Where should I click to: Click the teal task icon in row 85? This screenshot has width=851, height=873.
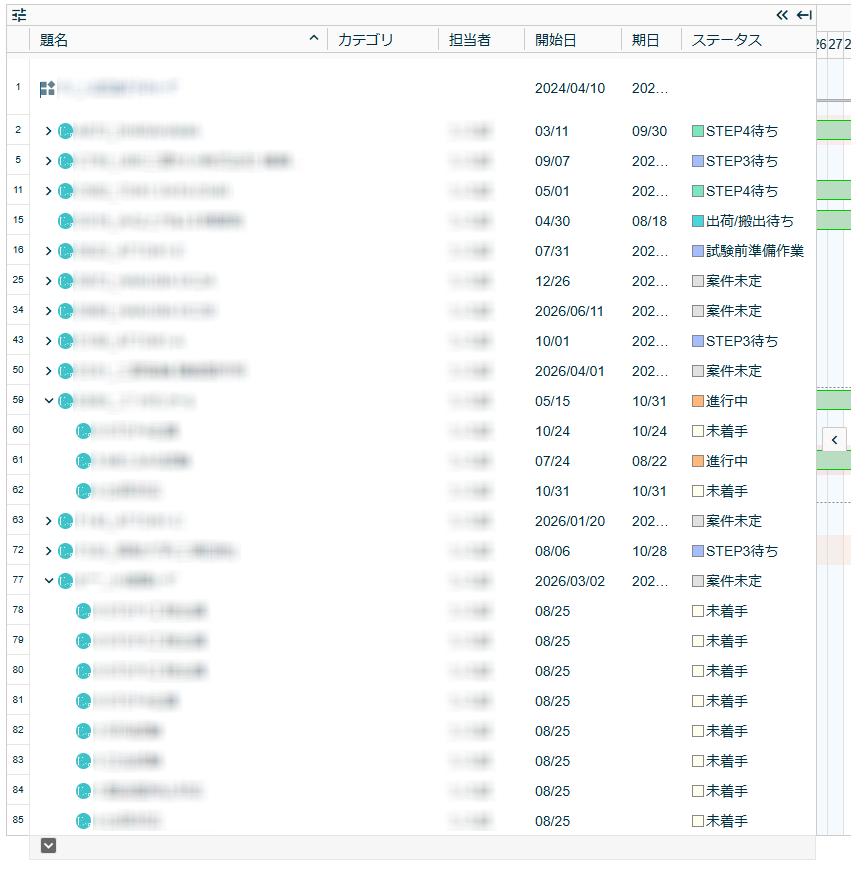click(84, 821)
